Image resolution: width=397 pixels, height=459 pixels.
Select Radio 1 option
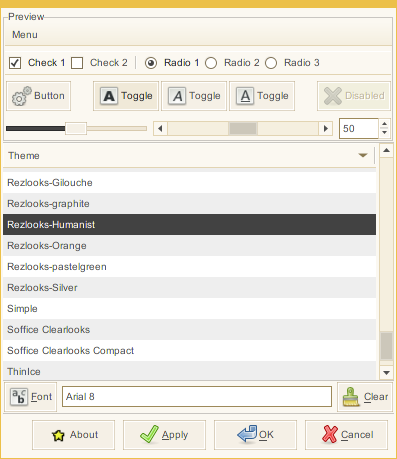(x=151, y=63)
